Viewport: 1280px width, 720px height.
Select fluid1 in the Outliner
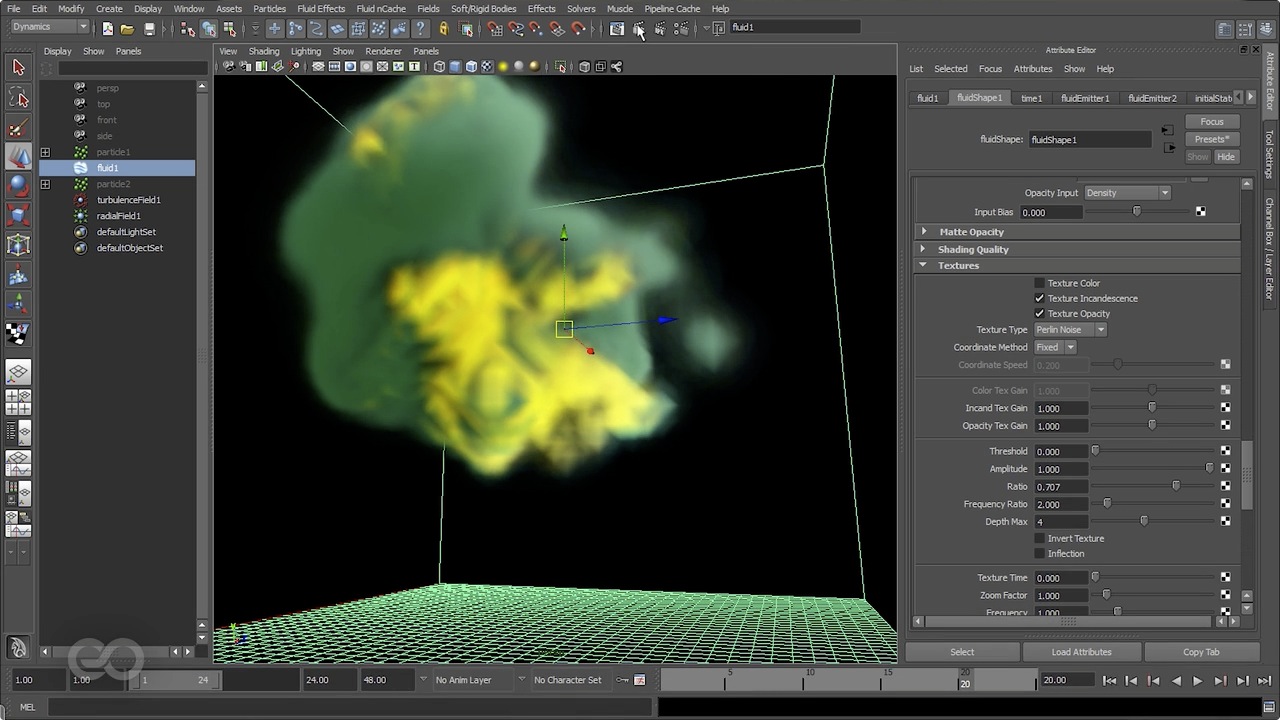pos(107,167)
